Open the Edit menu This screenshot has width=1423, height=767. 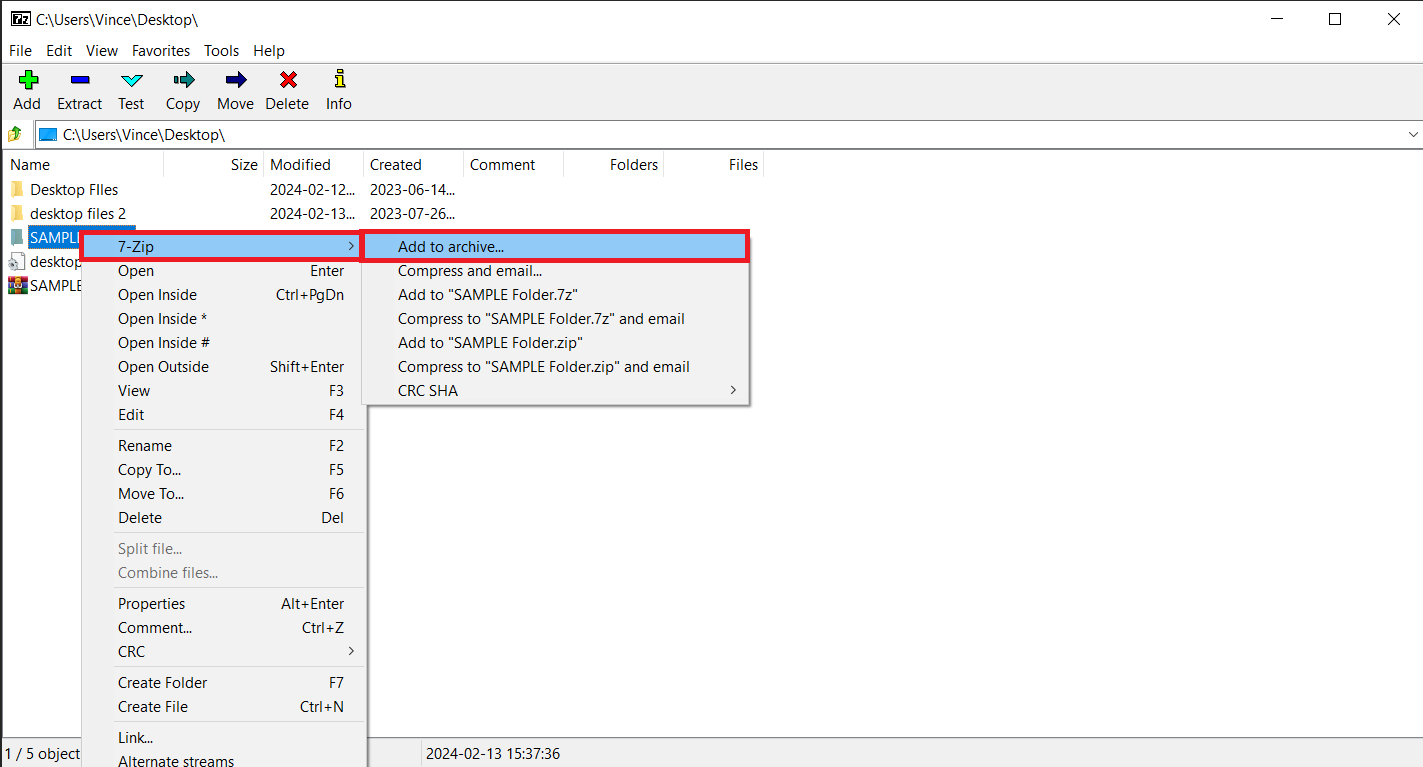(x=59, y=50)
